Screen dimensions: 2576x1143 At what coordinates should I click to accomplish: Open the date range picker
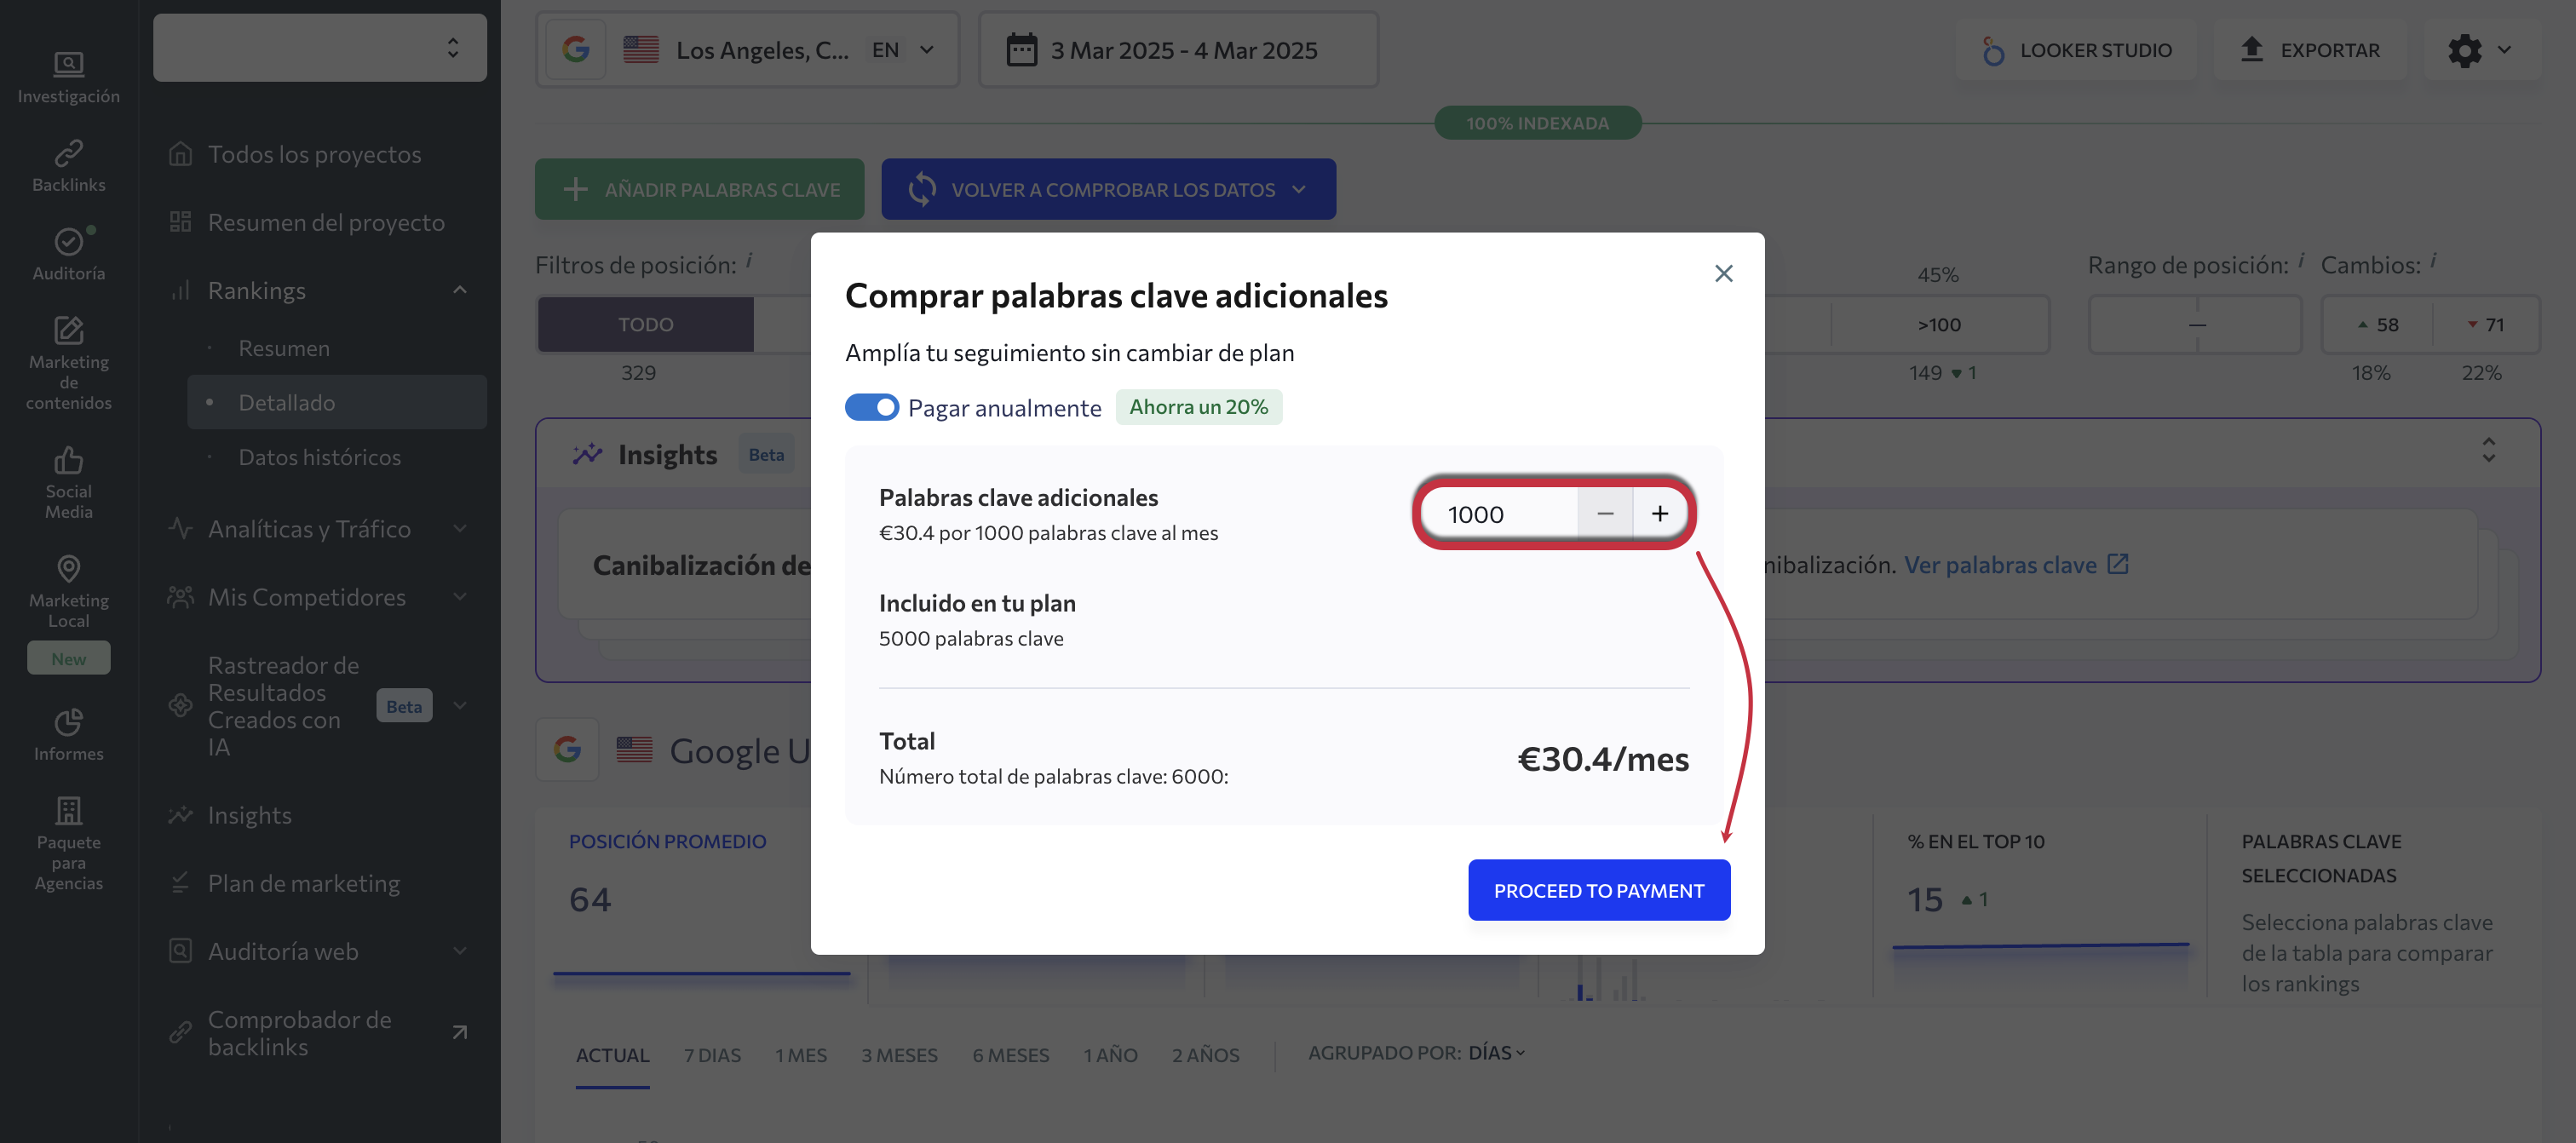(1178, 49)
